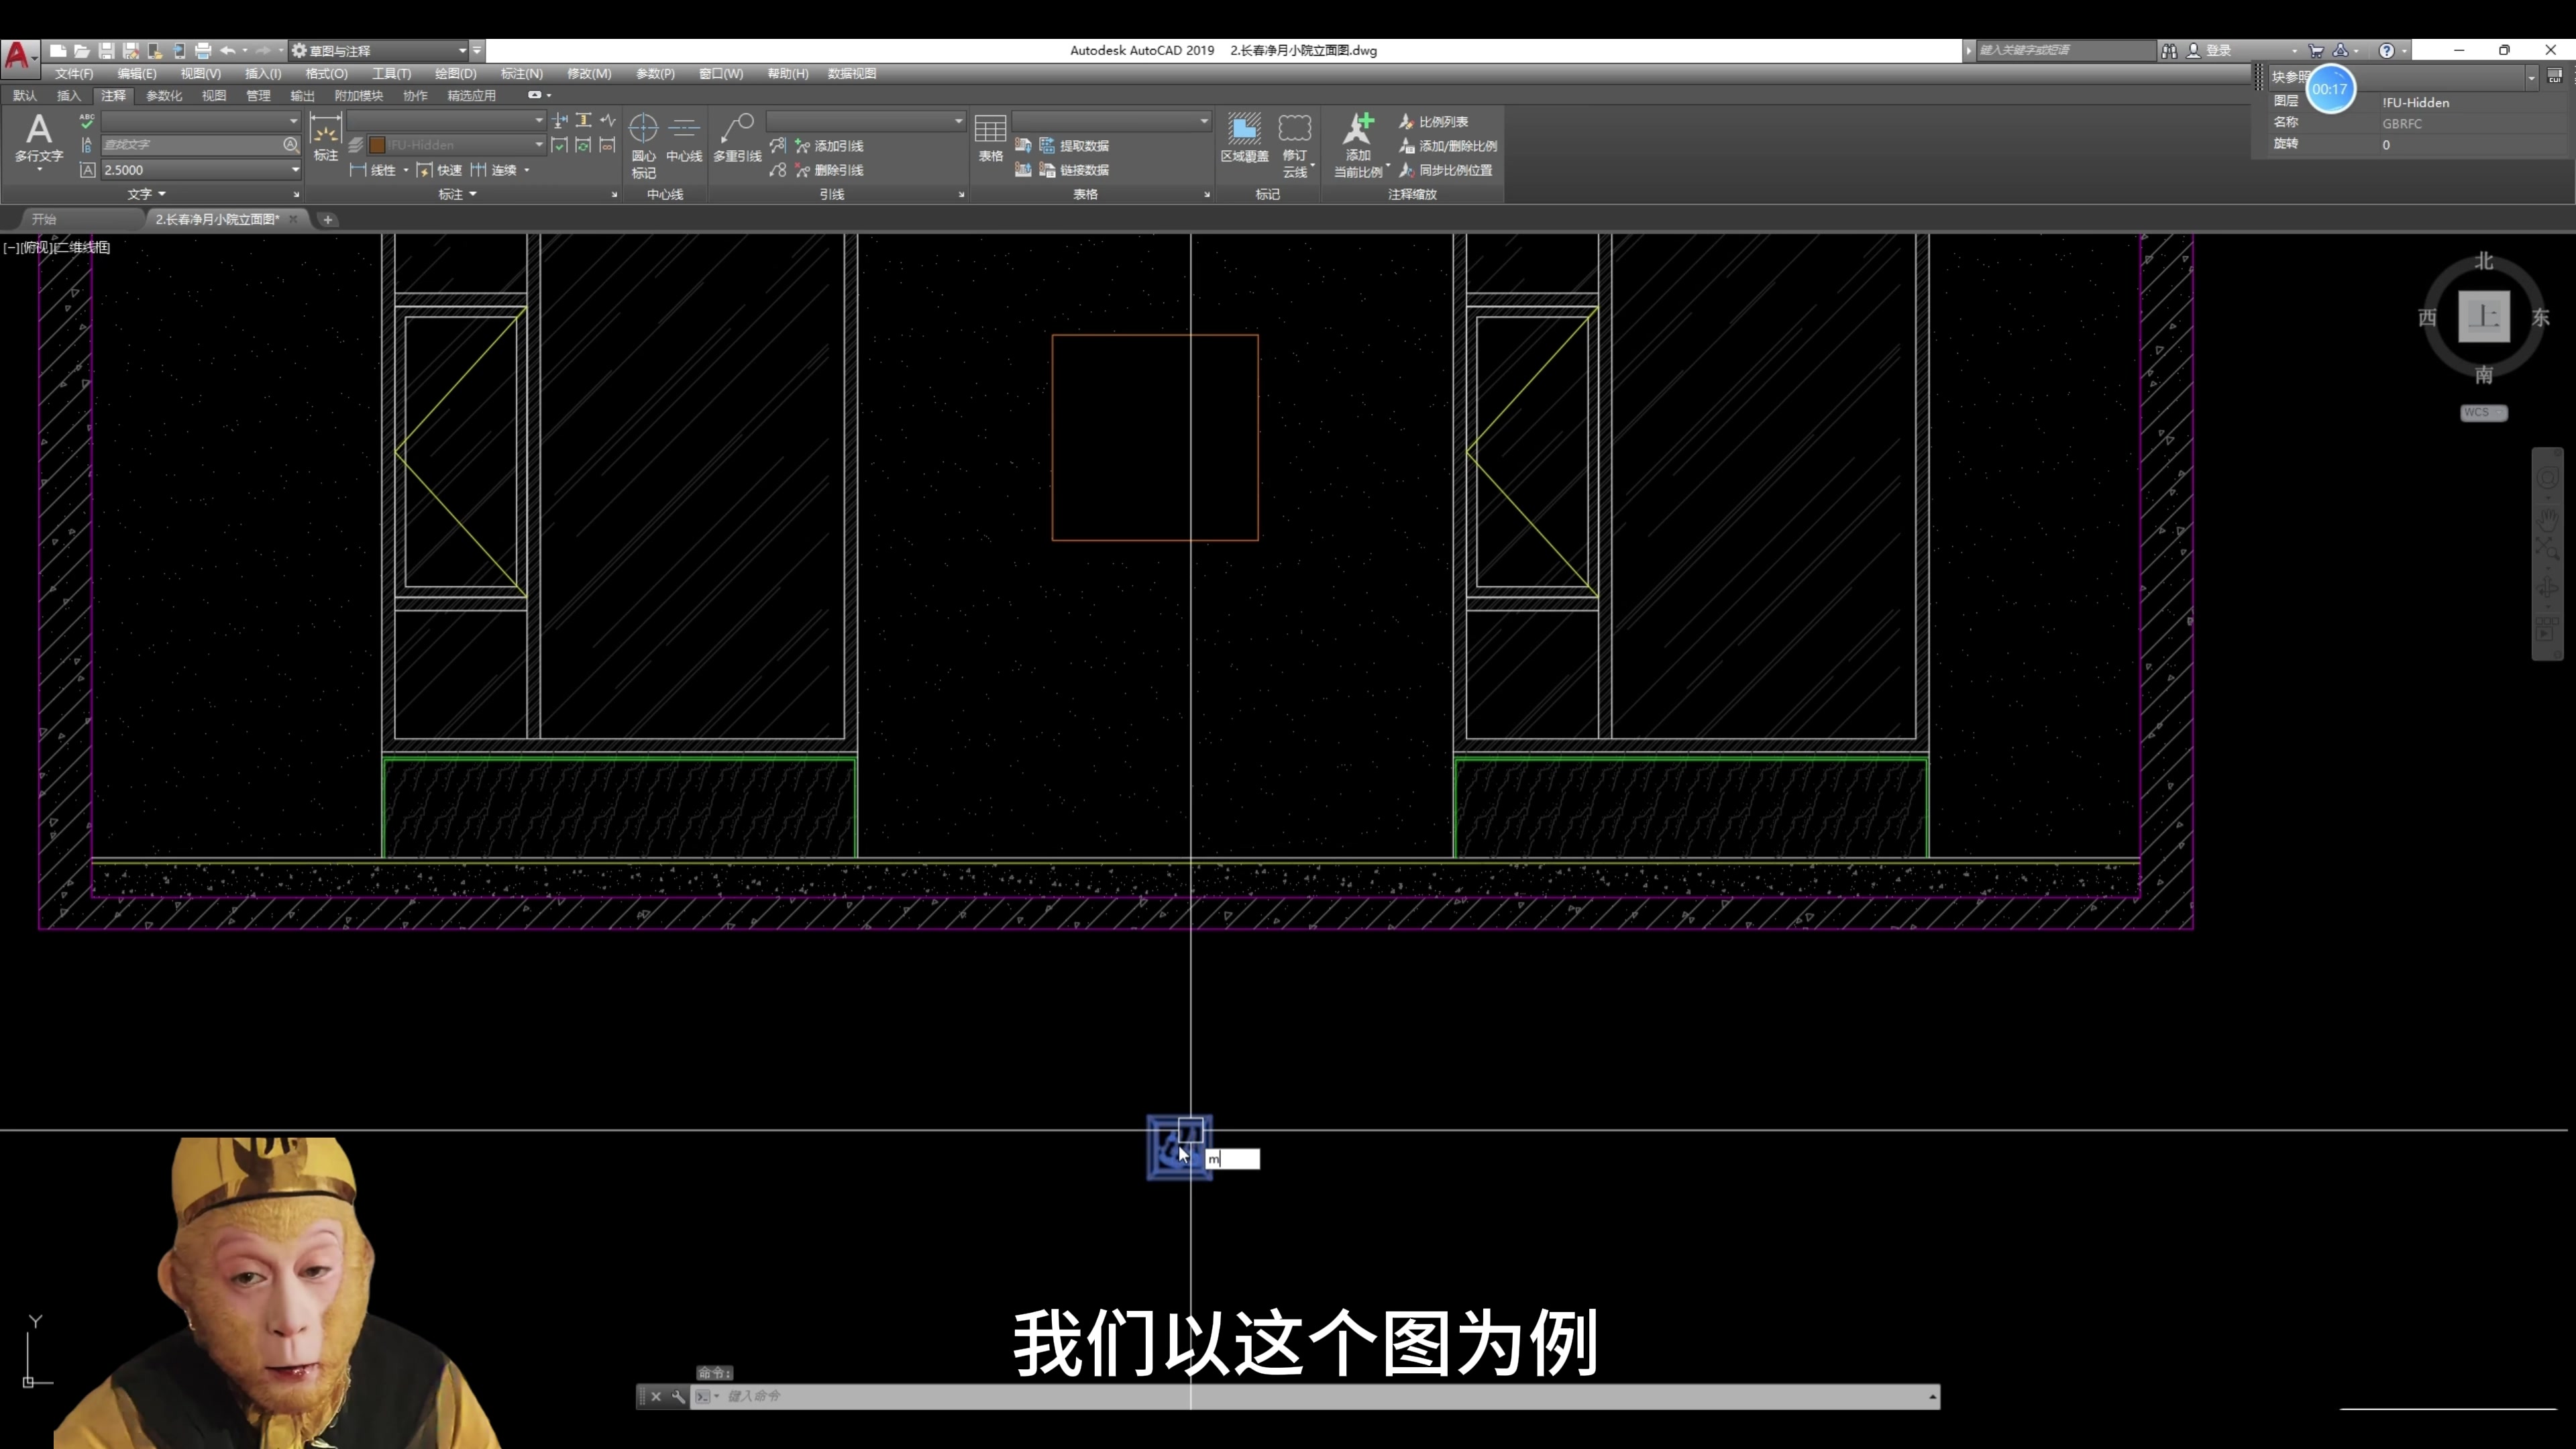This screenshot has width=2576, height=1449.
Task: Click the 链接数据 link data button
Action: coord(1082,170)
